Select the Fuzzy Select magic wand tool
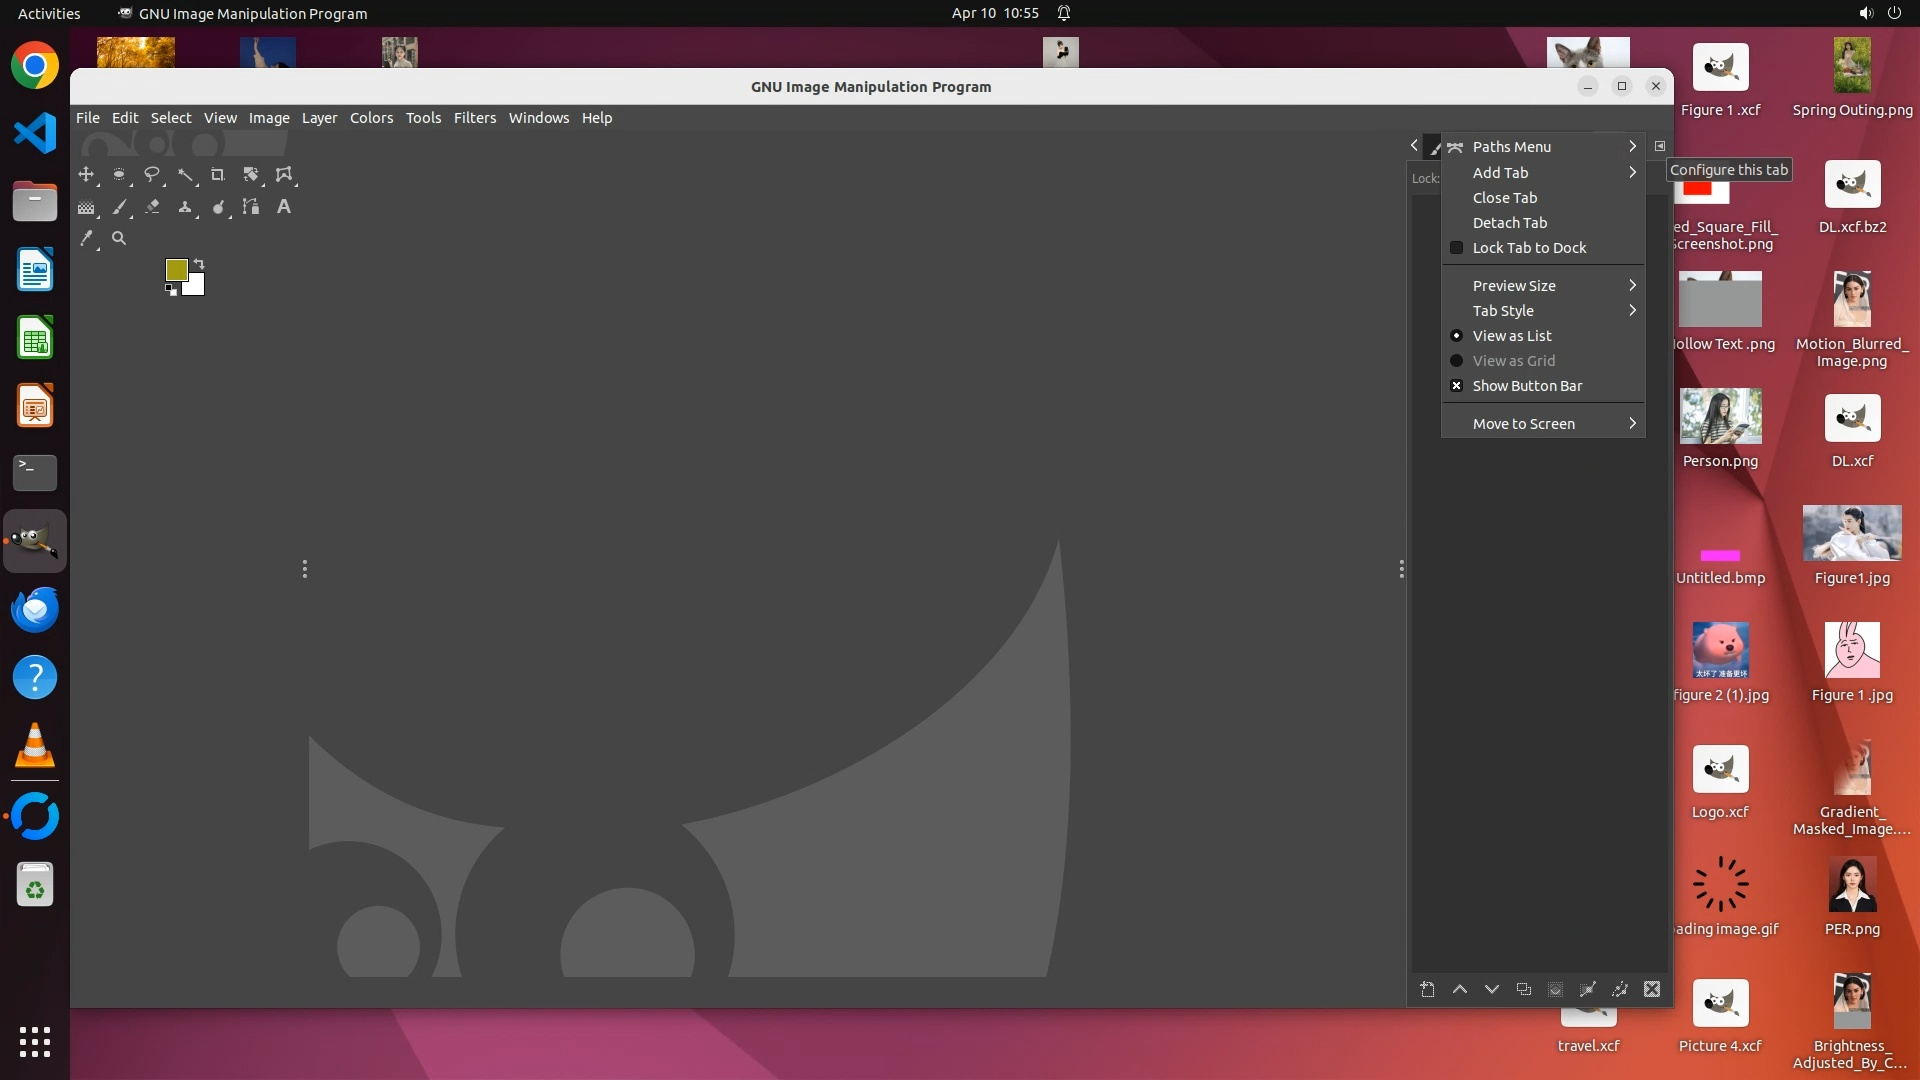The height and width of the screenshot is (1080, 1920). point(185,175)
